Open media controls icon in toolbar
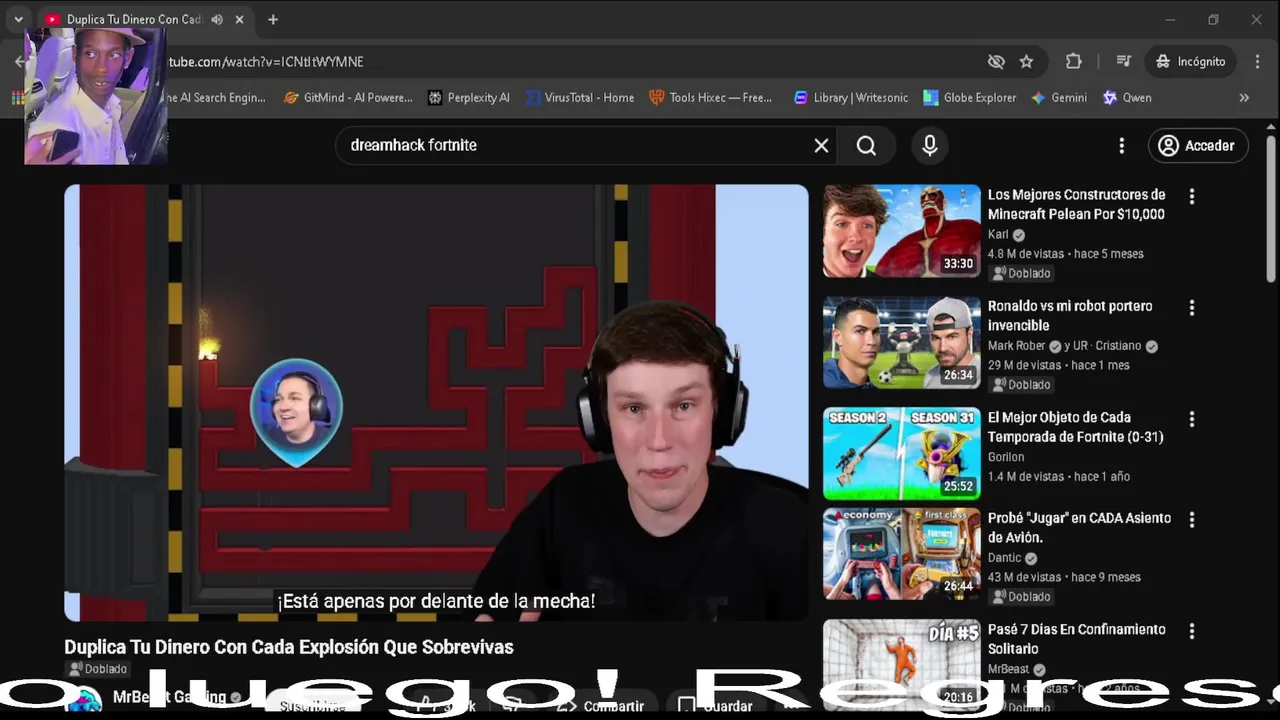The image size is (1280, 720). point(1124,62)
